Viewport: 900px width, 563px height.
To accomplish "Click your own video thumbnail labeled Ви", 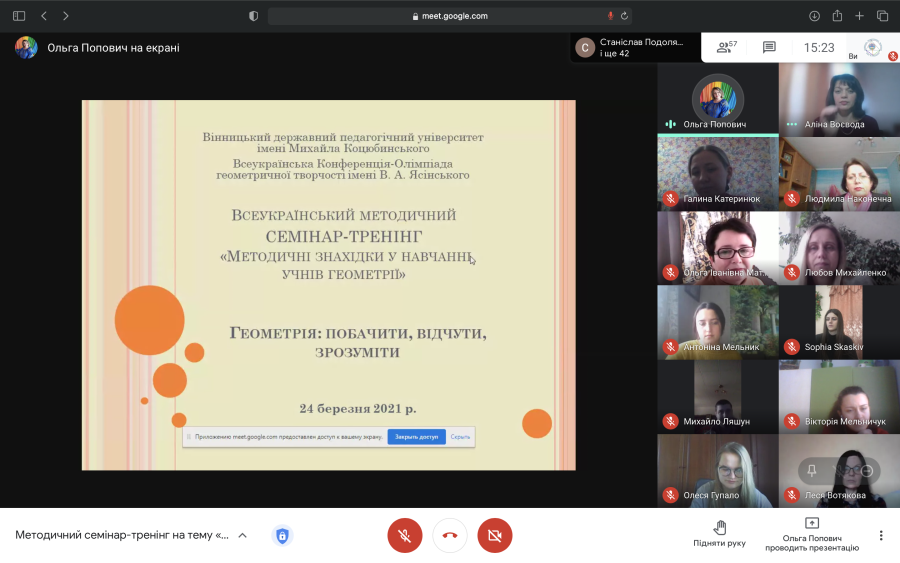I will tap(872, 48).
